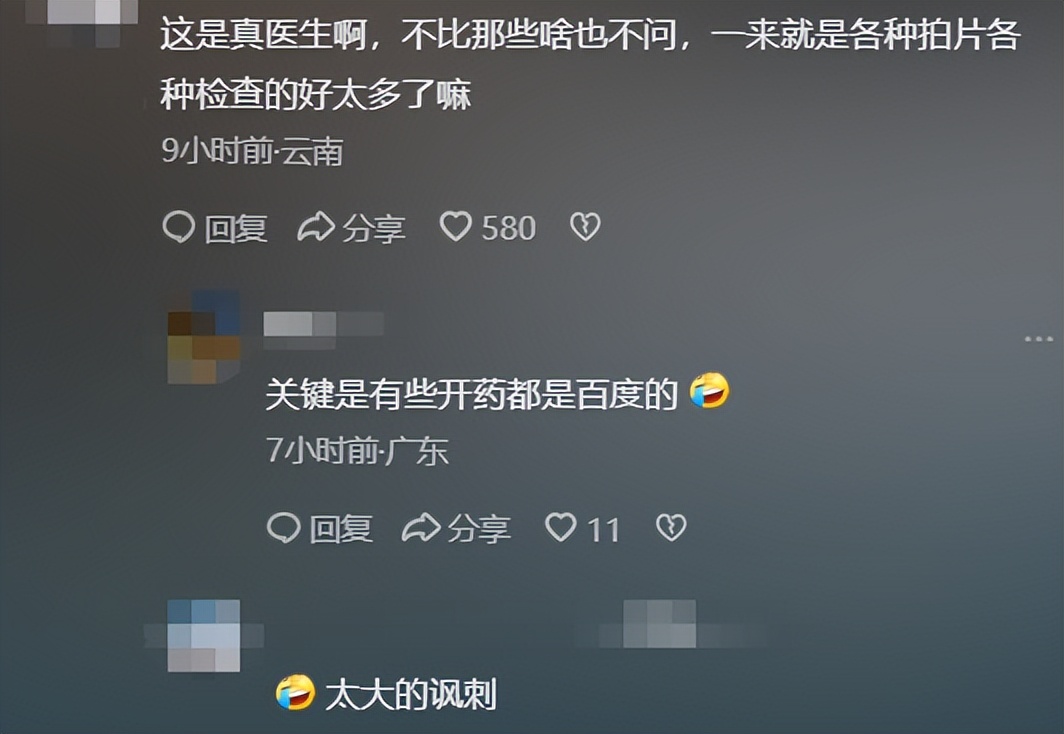1064x734 pixels.
Task: Select the 太大的讽刺 comment text
Action: [x=411, y=693]
